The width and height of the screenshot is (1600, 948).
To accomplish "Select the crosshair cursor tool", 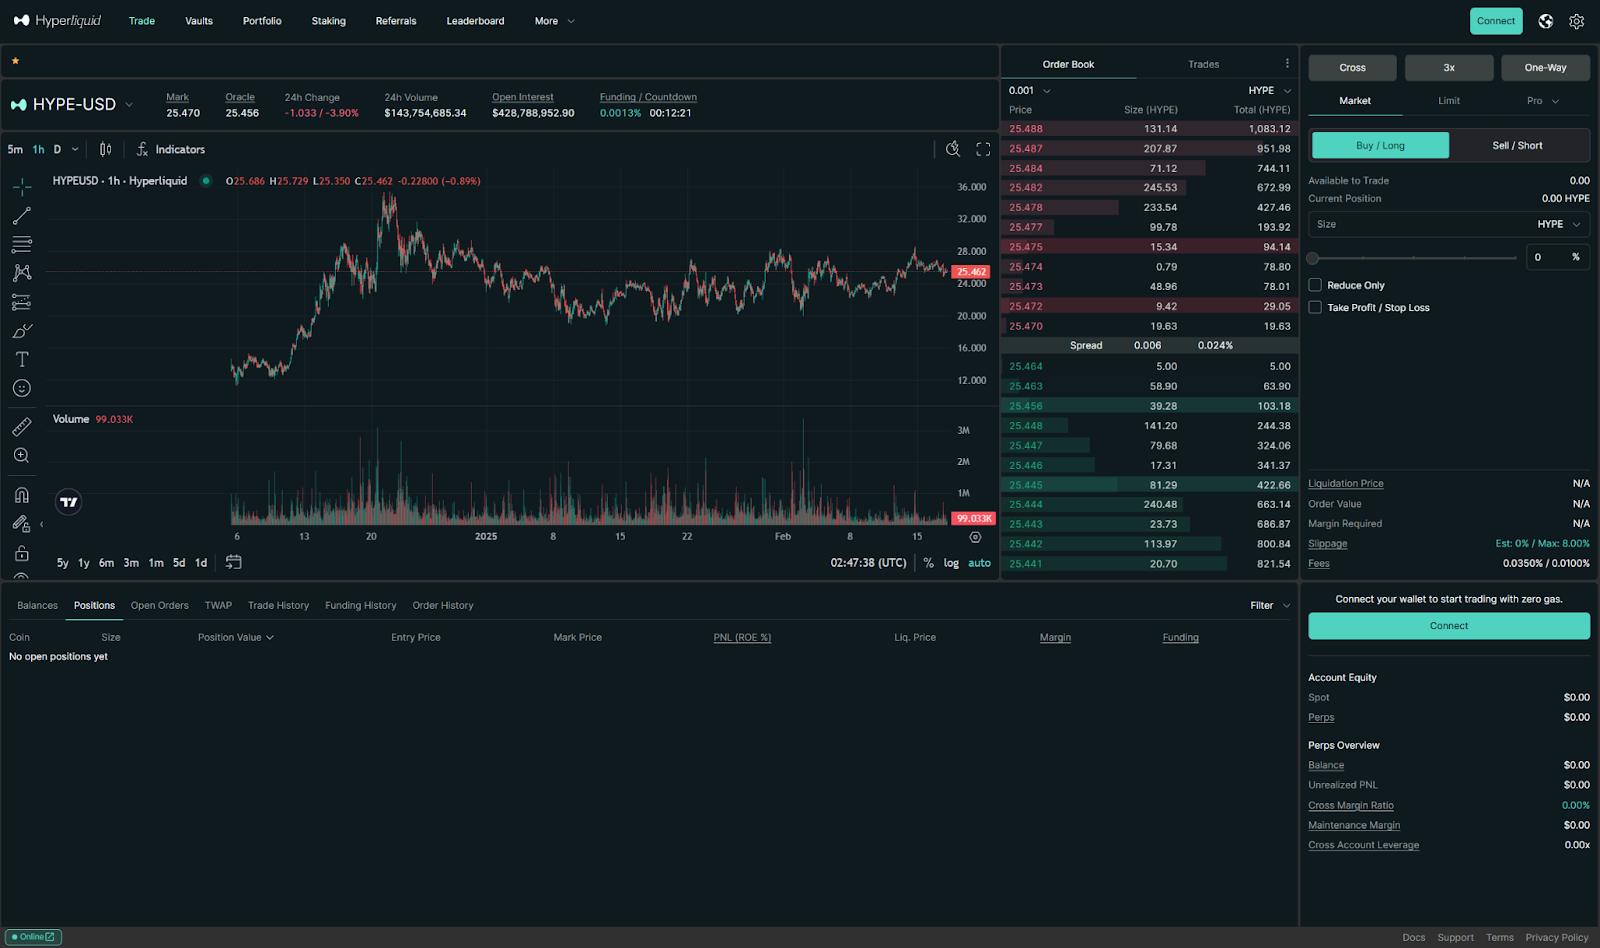I will pyautogui.click(x=22, y=187).
